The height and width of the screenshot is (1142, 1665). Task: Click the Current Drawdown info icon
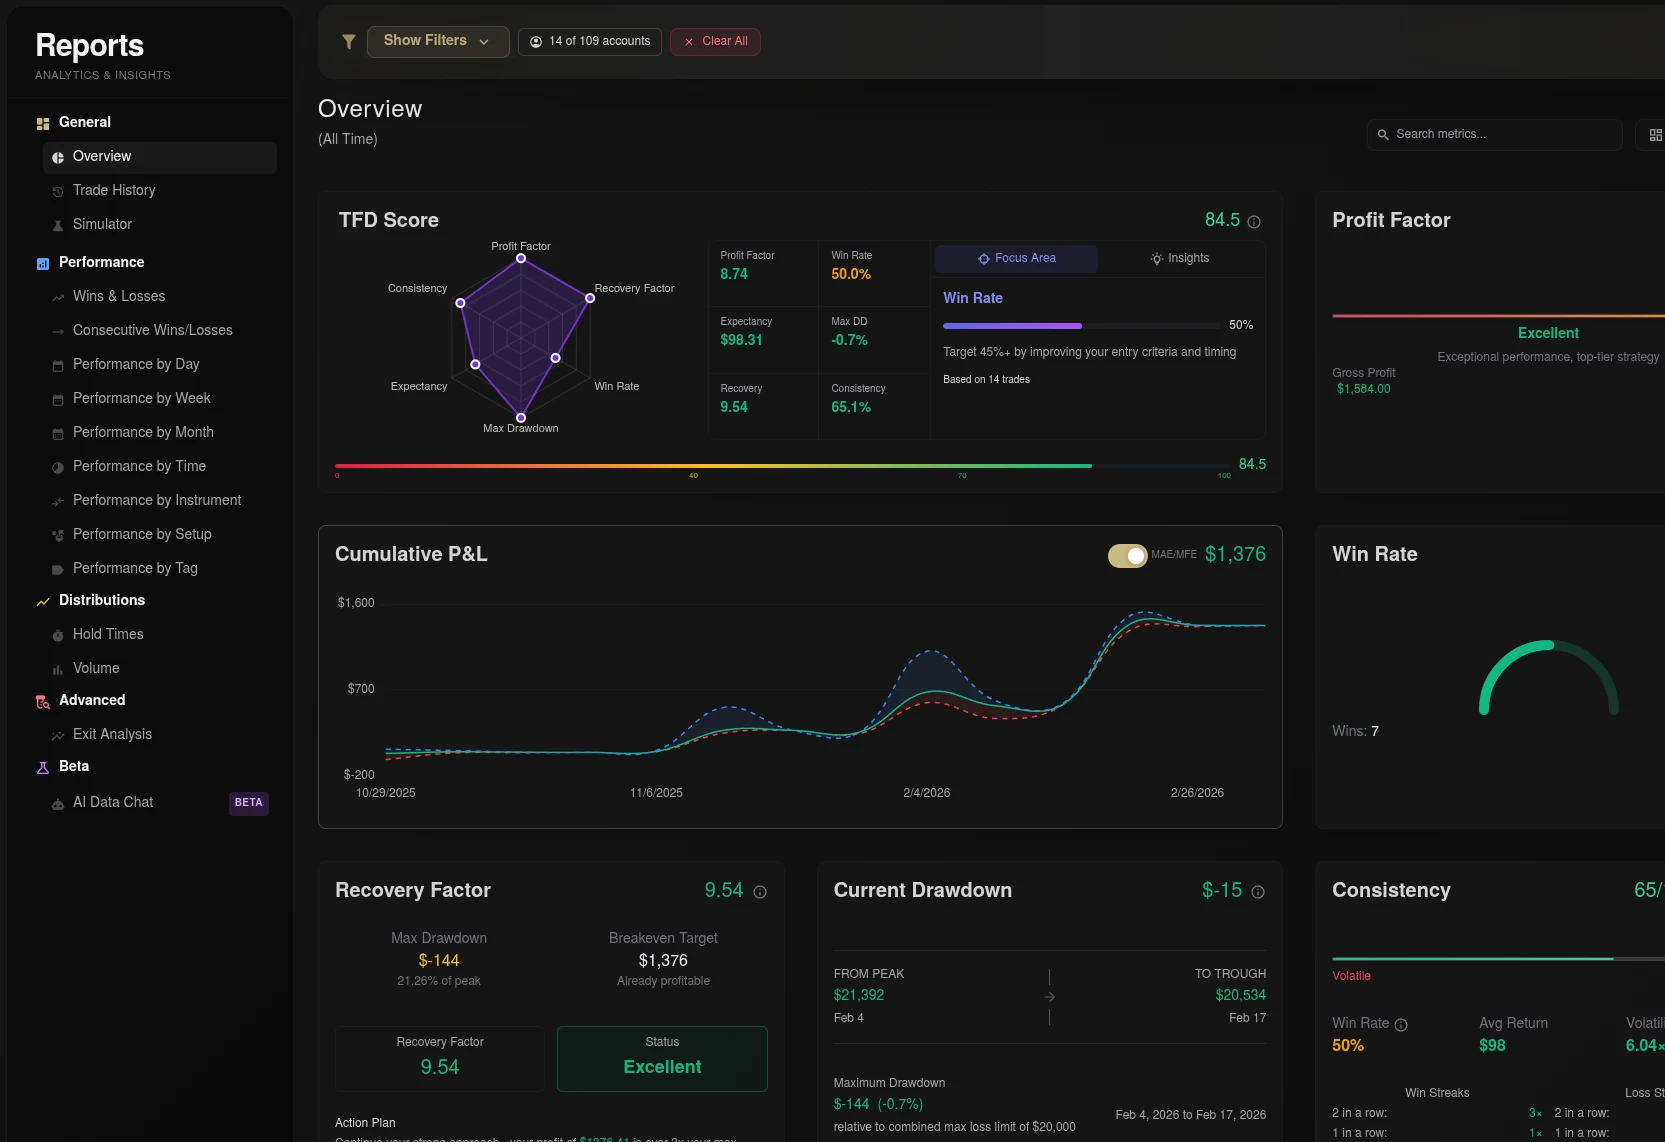[1258, 892]
